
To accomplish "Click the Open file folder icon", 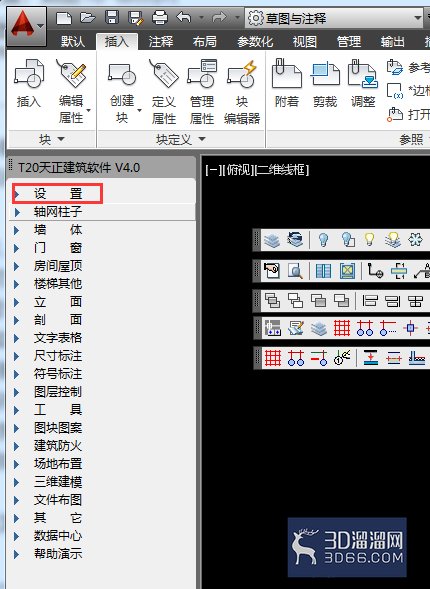I will (x=88, y=17).
